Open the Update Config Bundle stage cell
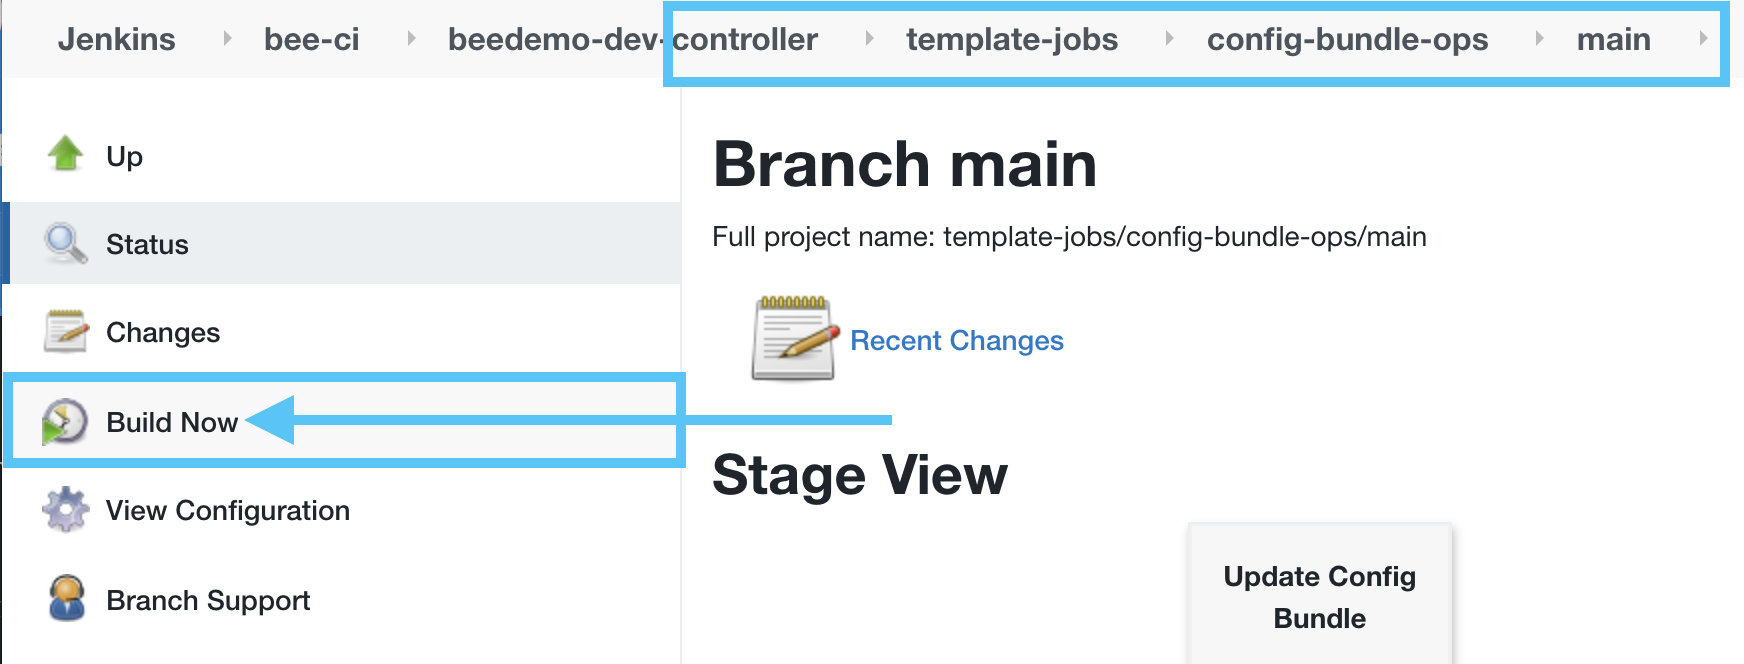 click(1319, 596)
